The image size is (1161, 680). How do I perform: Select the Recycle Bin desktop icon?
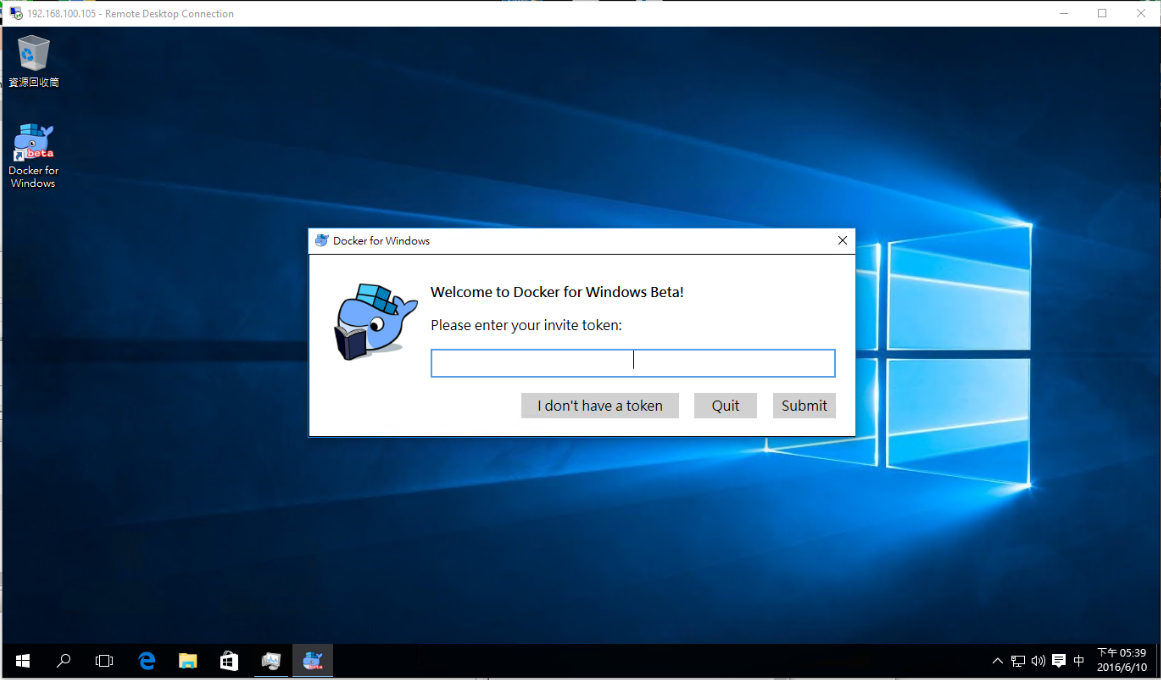click(33, 60)
